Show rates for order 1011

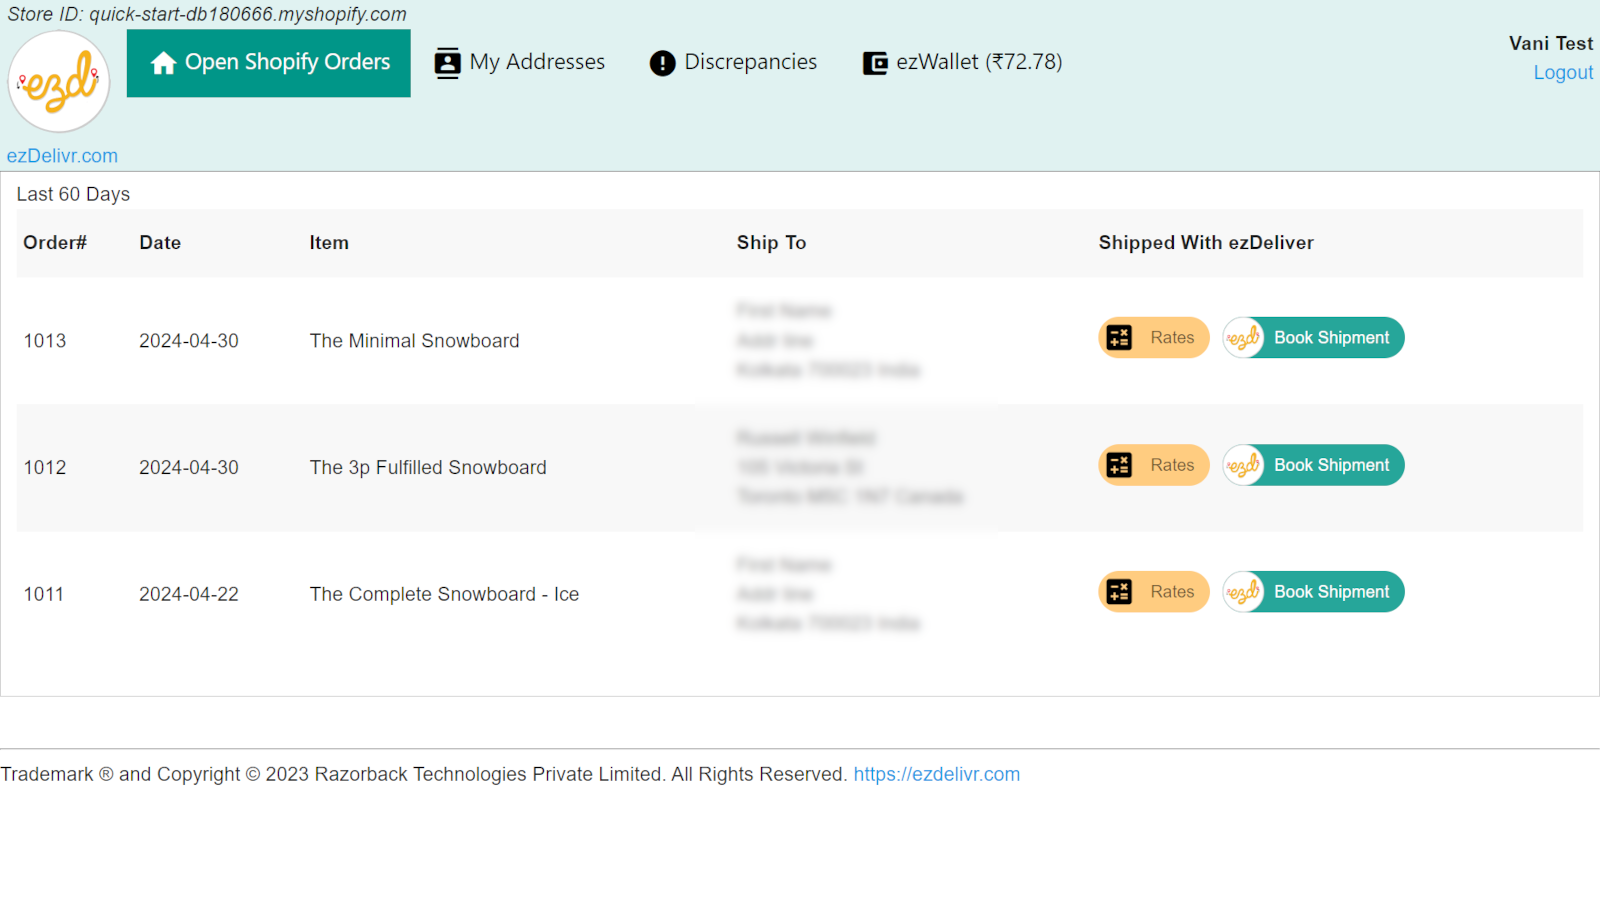(x=1171, y=592)
